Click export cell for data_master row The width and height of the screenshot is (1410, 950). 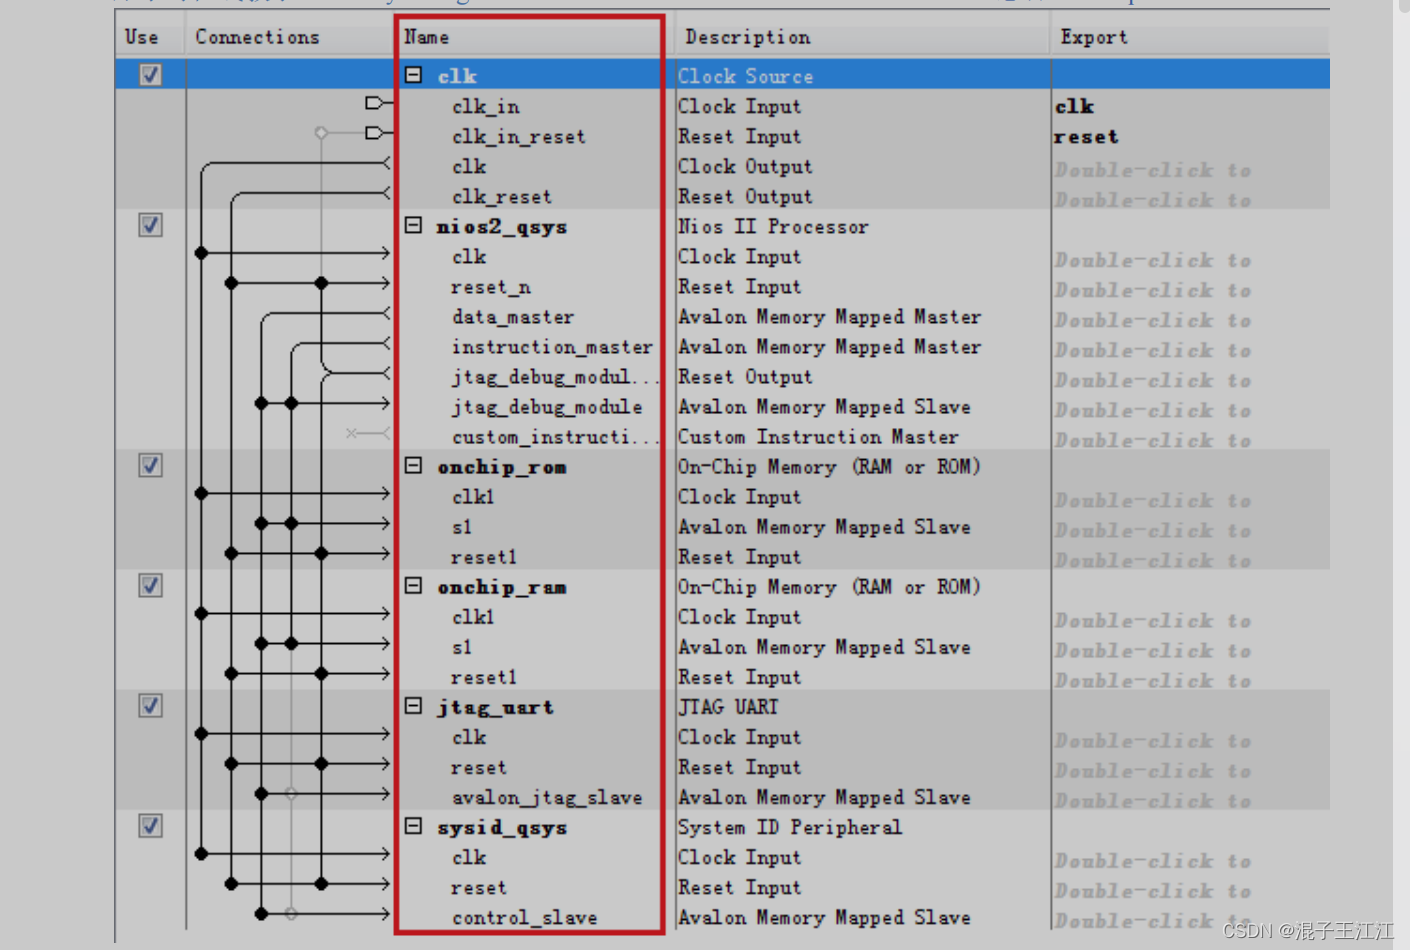coord(1153,320)
